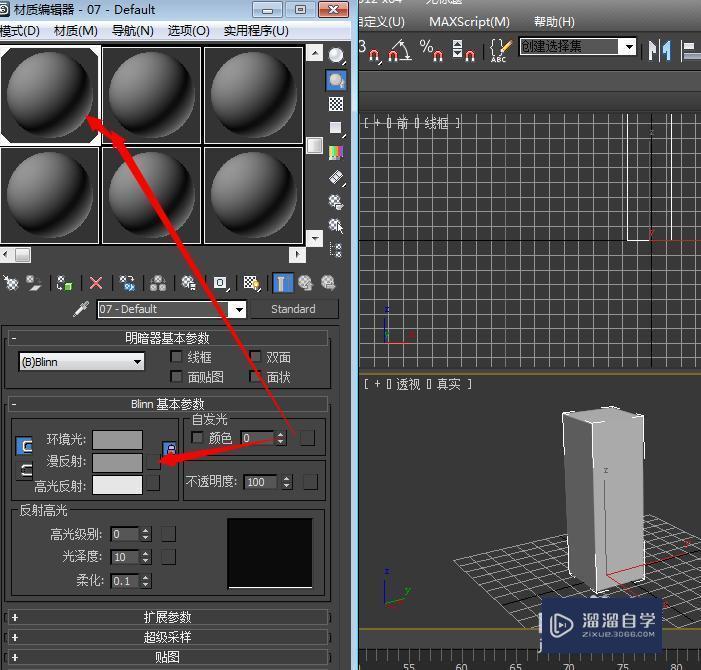Open the Material/Map Navigator icon
This screenshot has height=670, width=701.
[x=336, y=250]
